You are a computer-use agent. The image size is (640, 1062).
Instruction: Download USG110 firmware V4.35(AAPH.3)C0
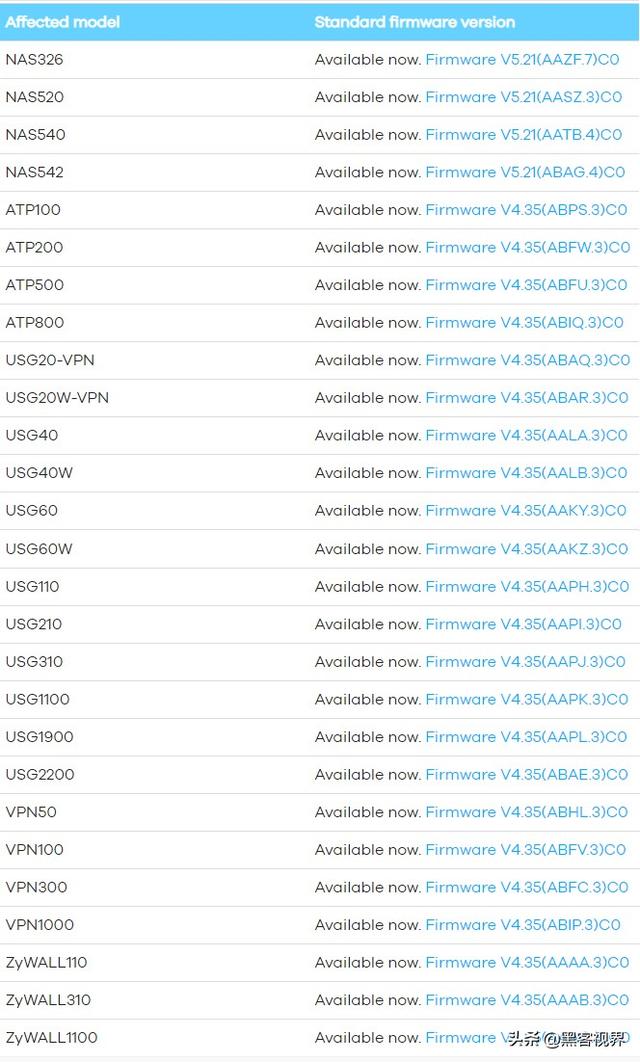pos(527,586)
